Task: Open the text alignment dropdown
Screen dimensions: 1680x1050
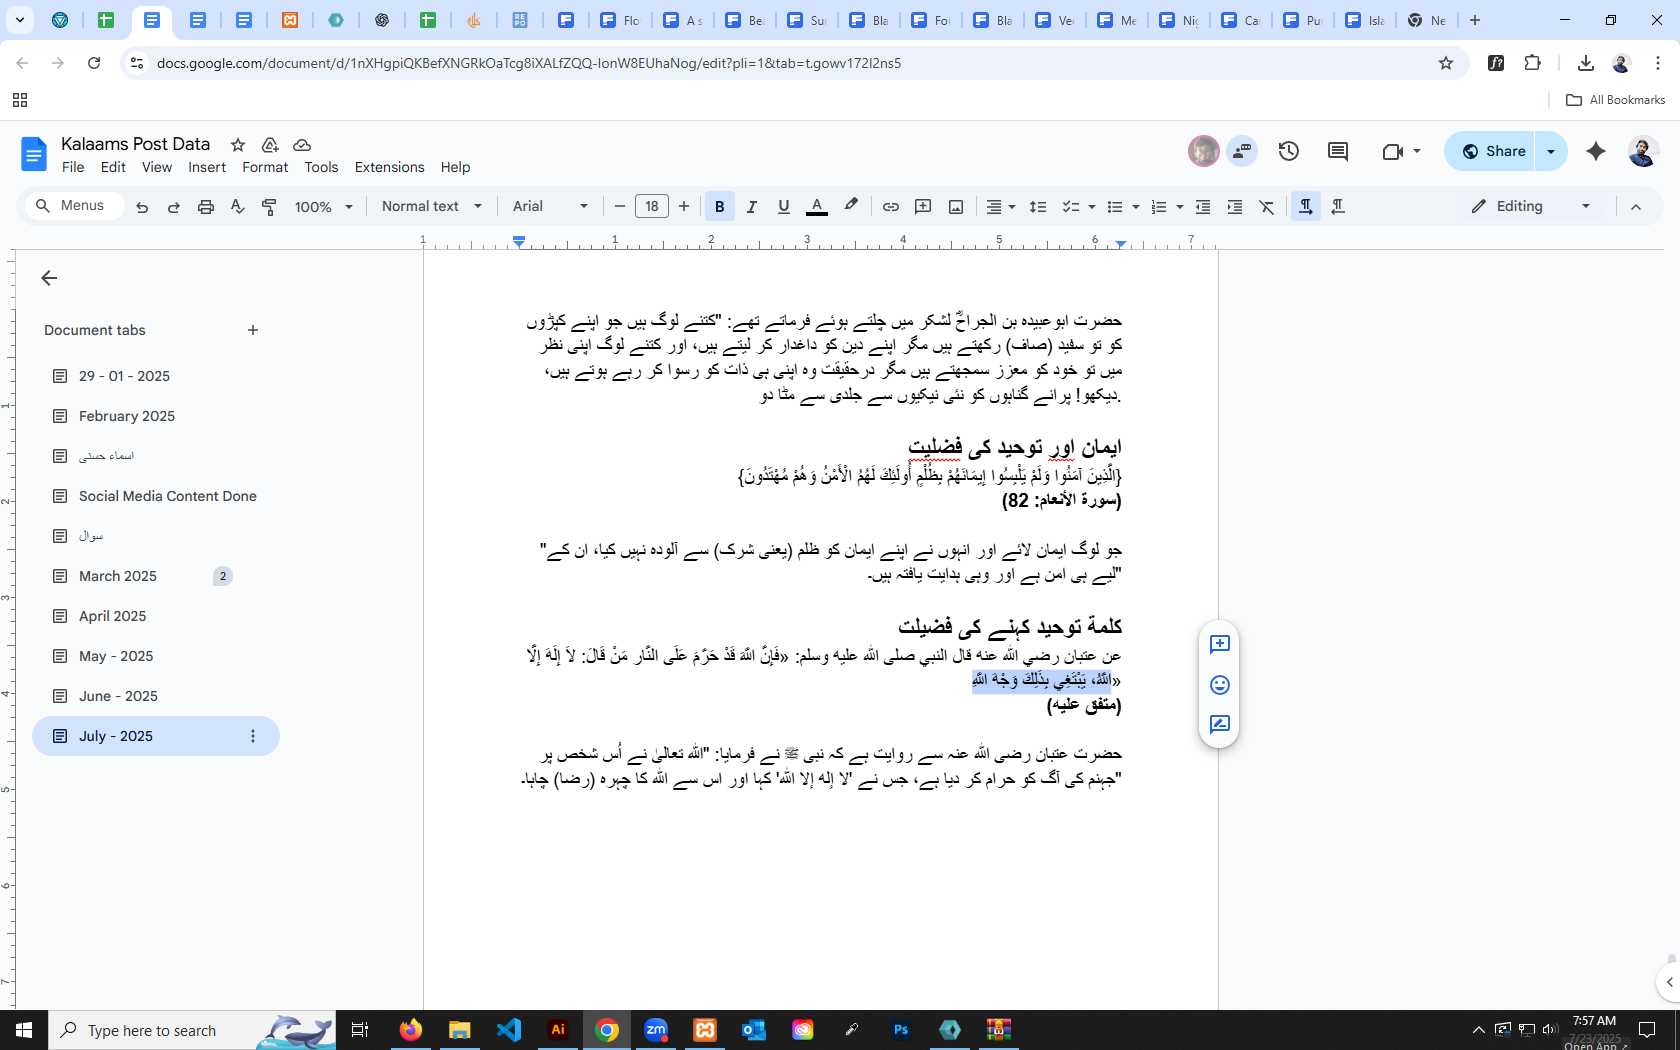Action: pyautogui.click(x=1001, y=207)
